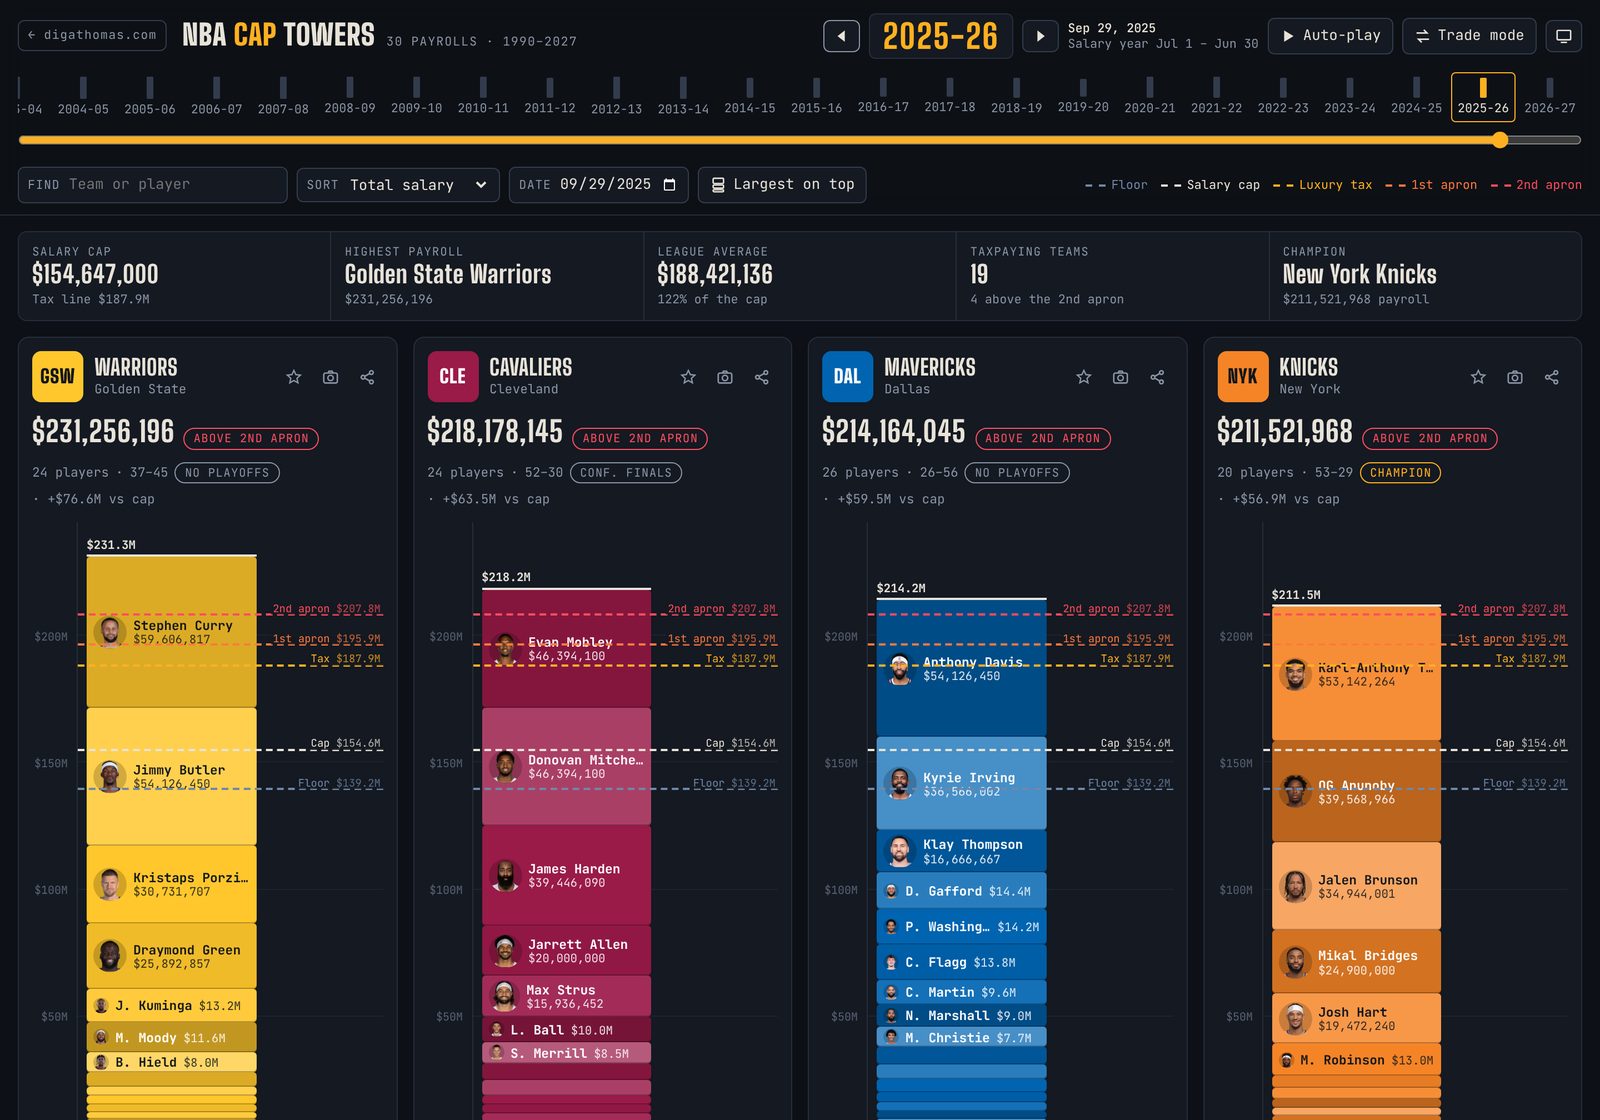This screenshot has width=1600, height=1120.
Task: Open Kyrie Irving's salary segment
Action: pyautogui.click(x=961, y=784)
